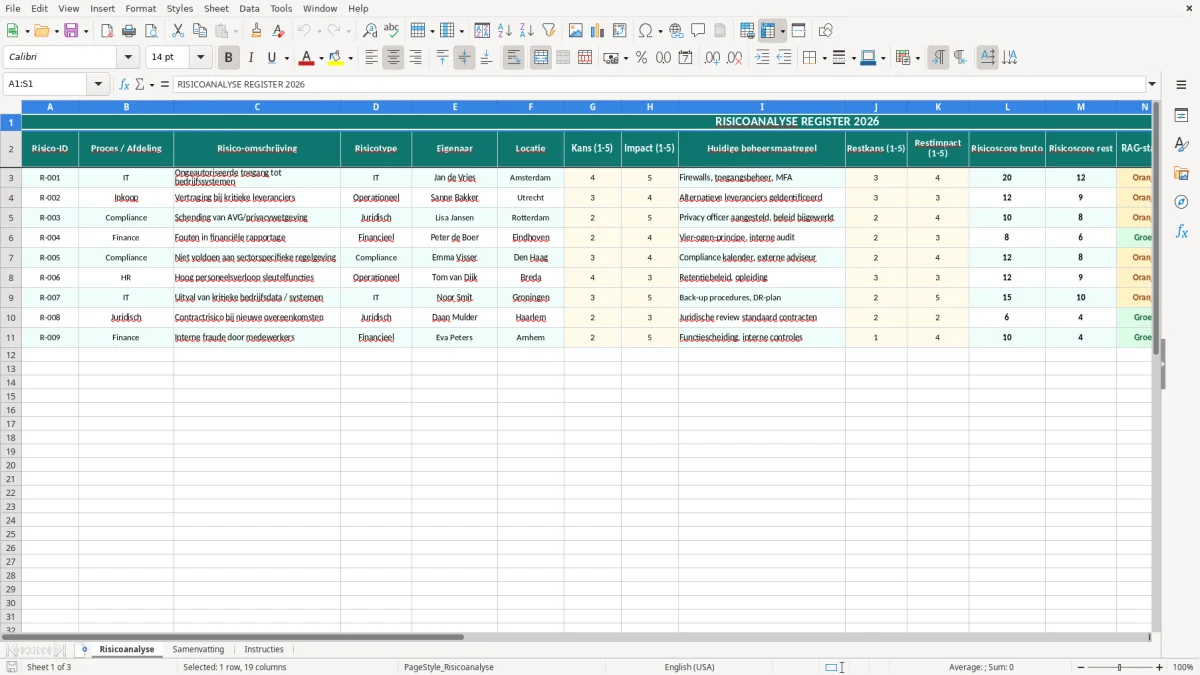Click Define Print Area icon
This screenshot has width=1200, height=675.
click(x=747, y=31)
